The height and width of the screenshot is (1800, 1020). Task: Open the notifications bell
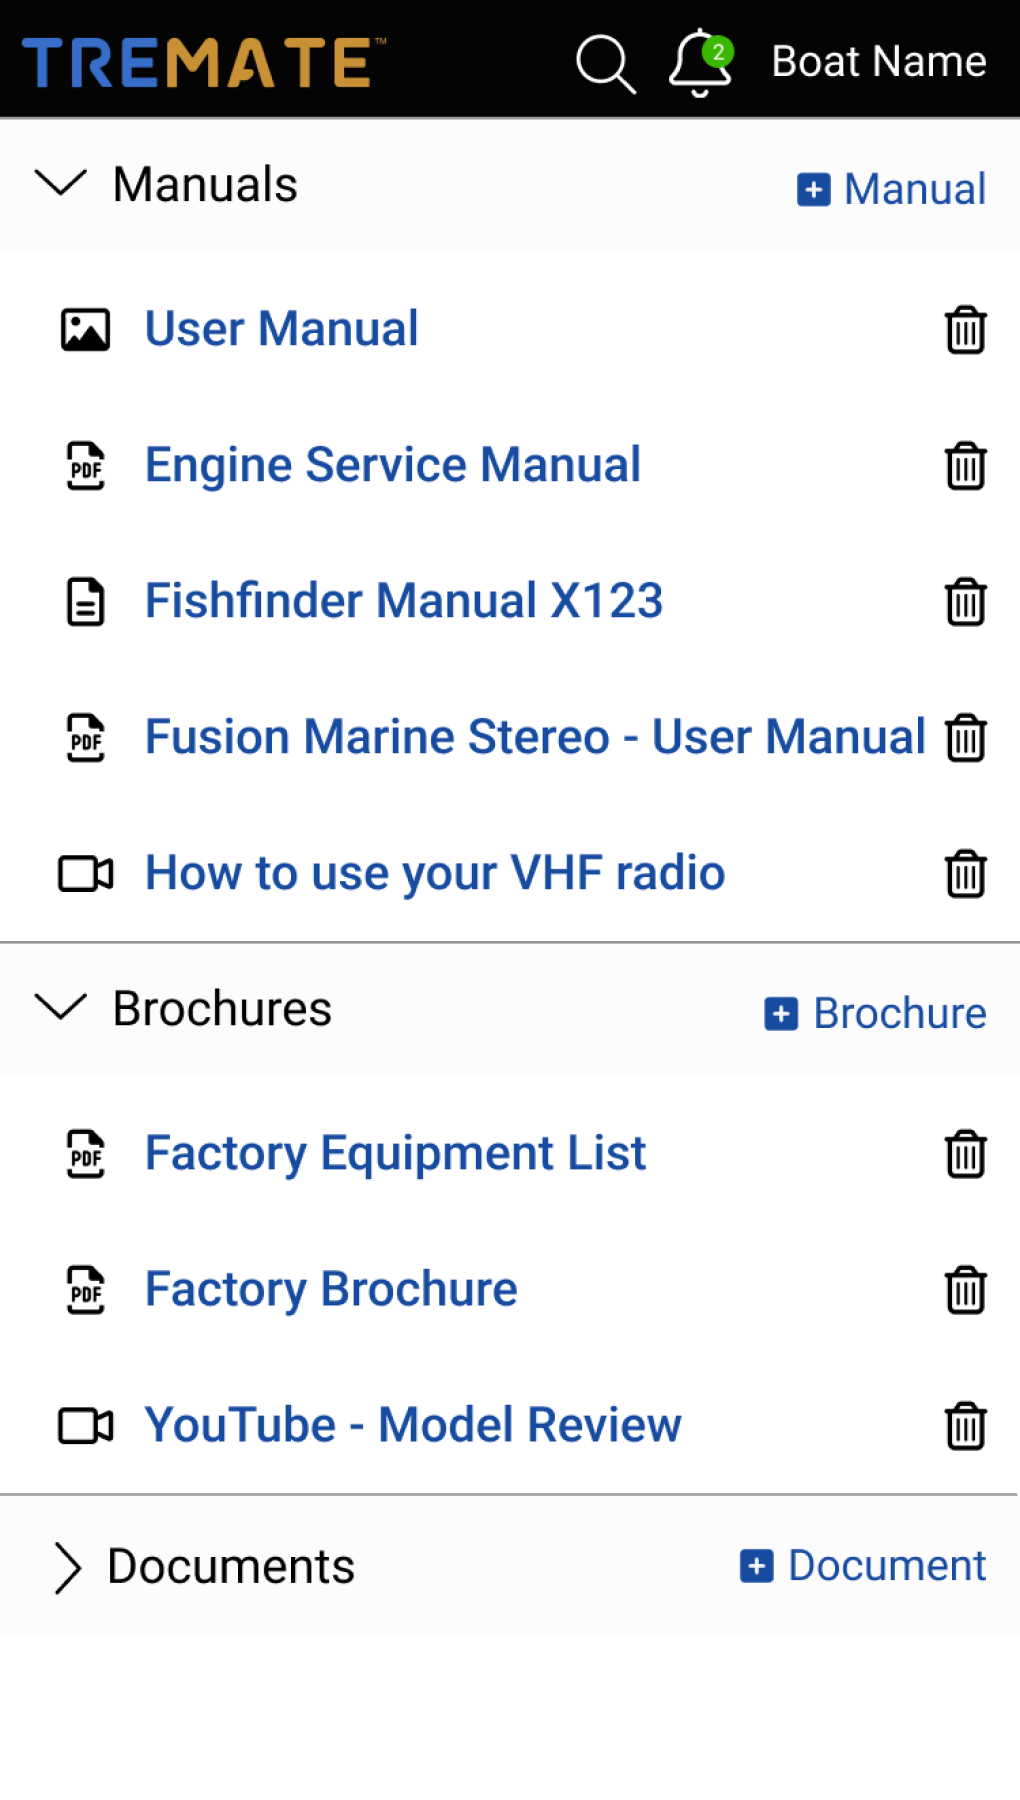tap(700, 63)
